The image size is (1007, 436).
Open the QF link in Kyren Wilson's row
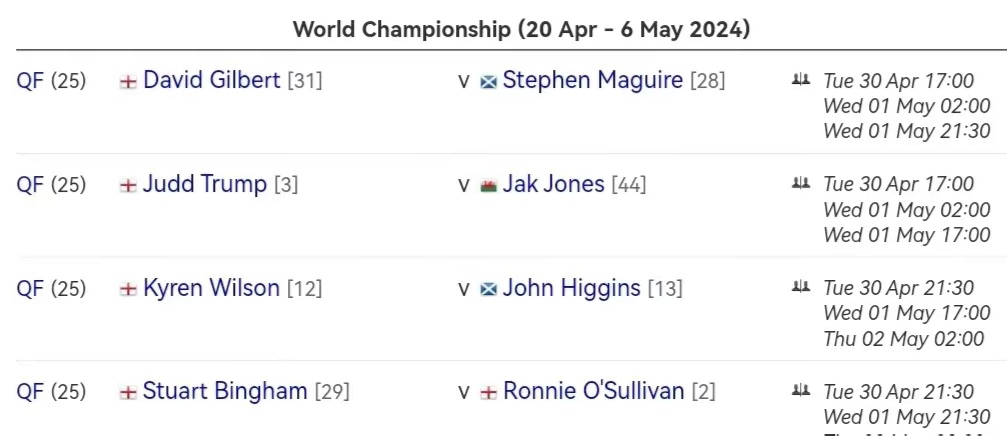coord(31,289)
